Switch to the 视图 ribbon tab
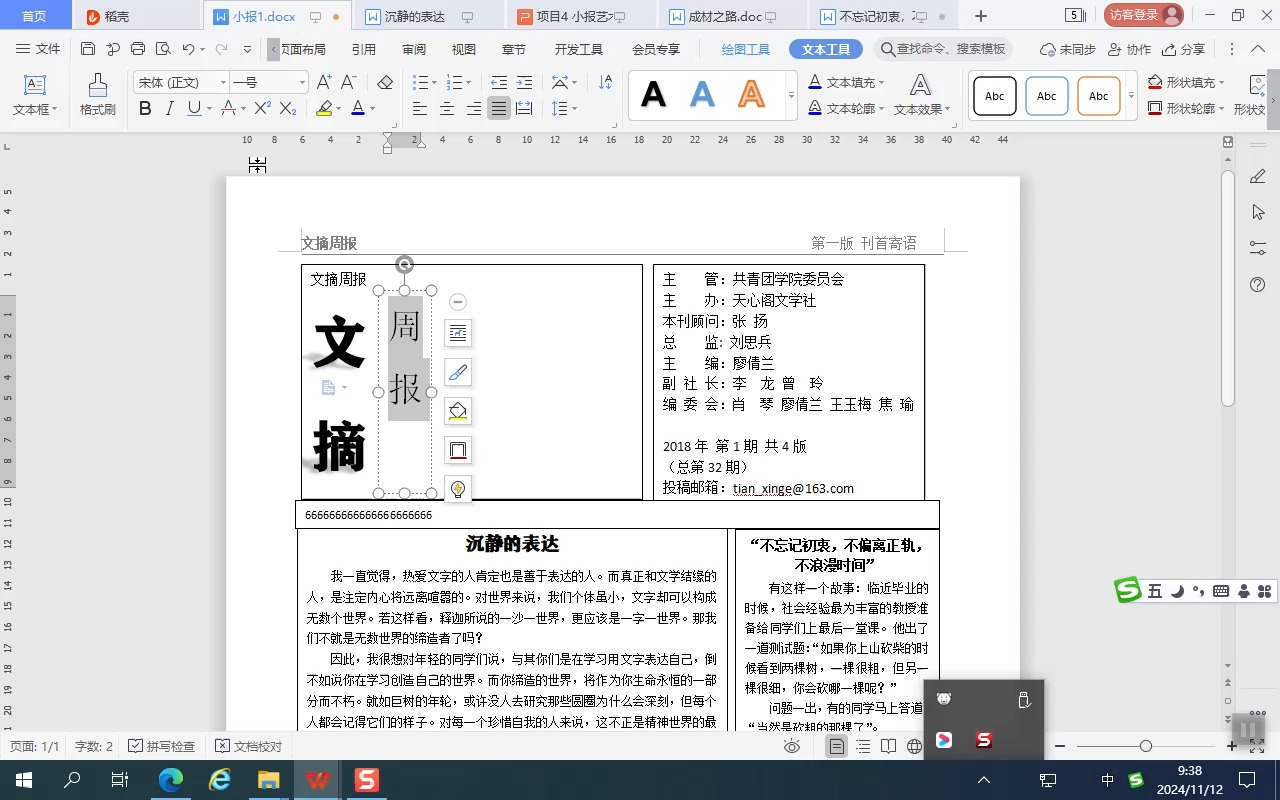Image resolution: width=1280 pixels, height=800 pixels. pos(464,49)
